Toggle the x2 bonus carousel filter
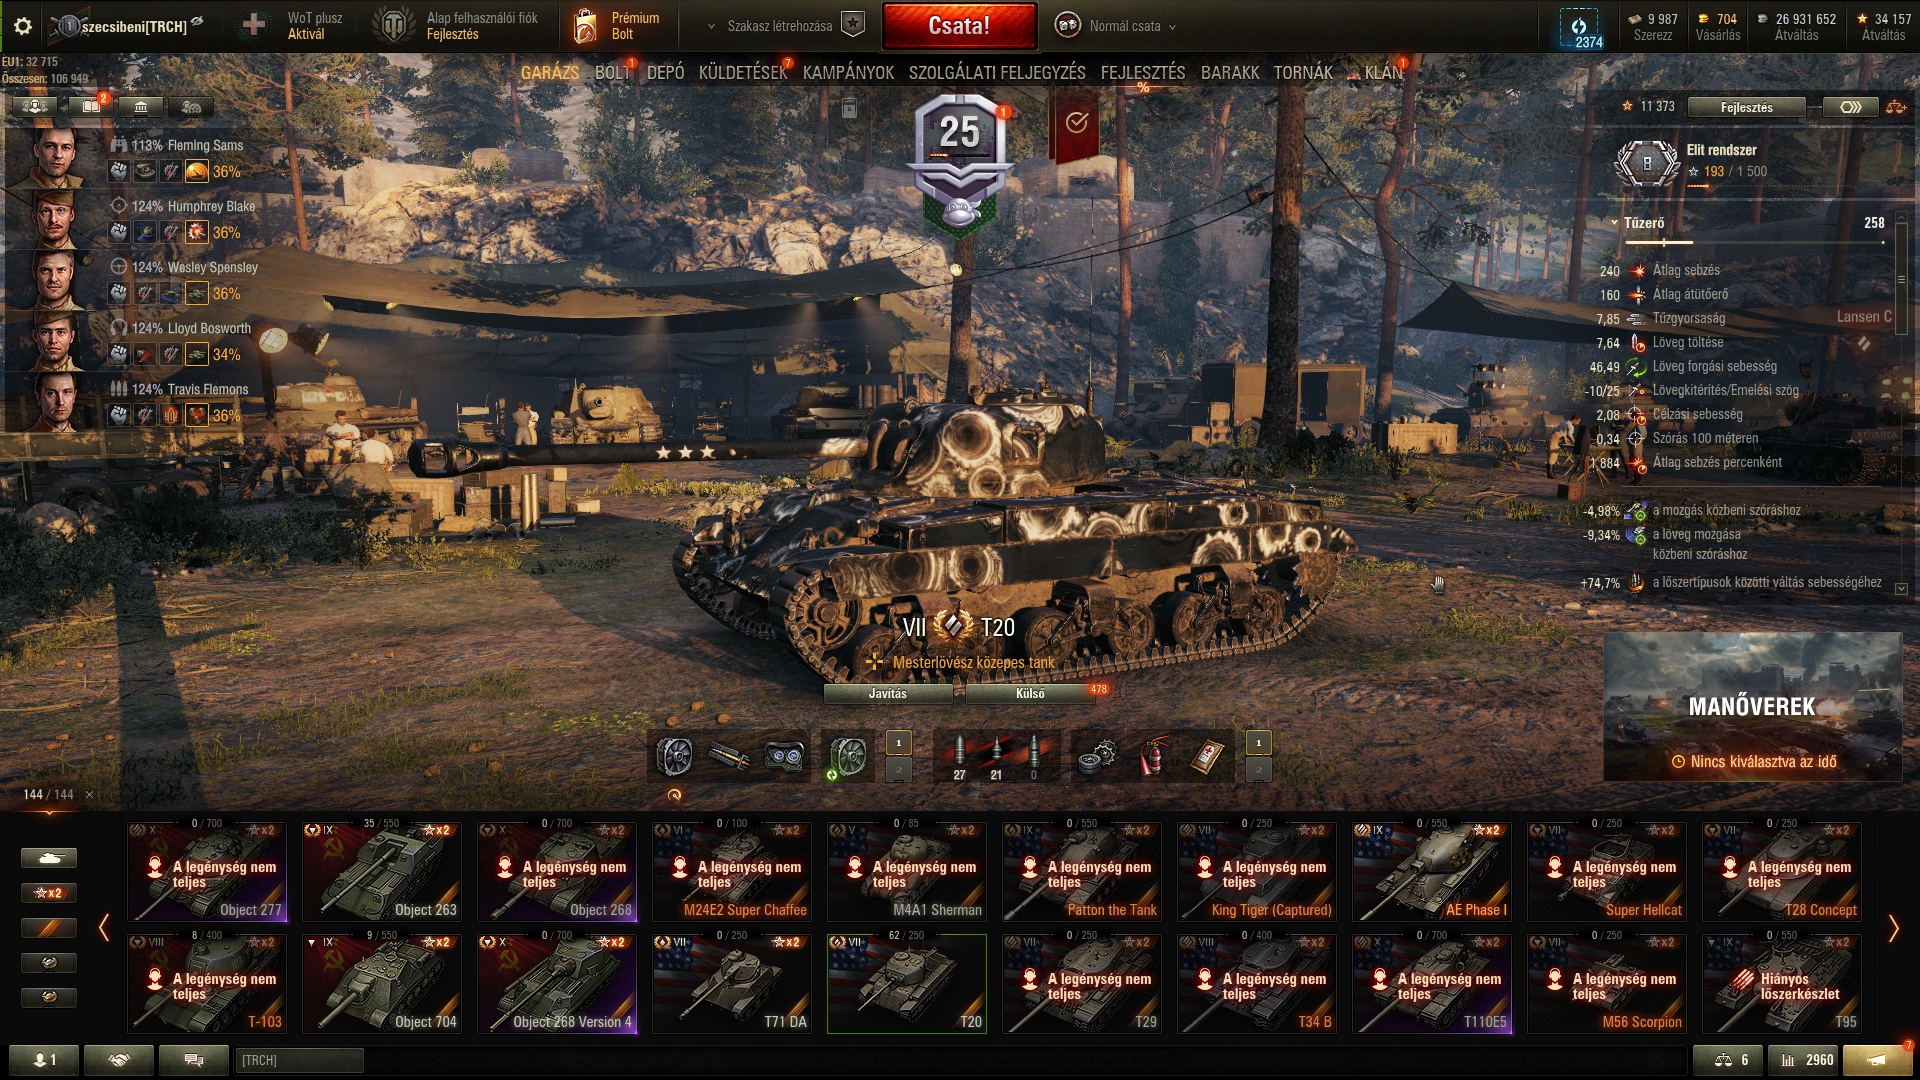The width and height of the screenshot is (1920, 1080). click(49, 893)
